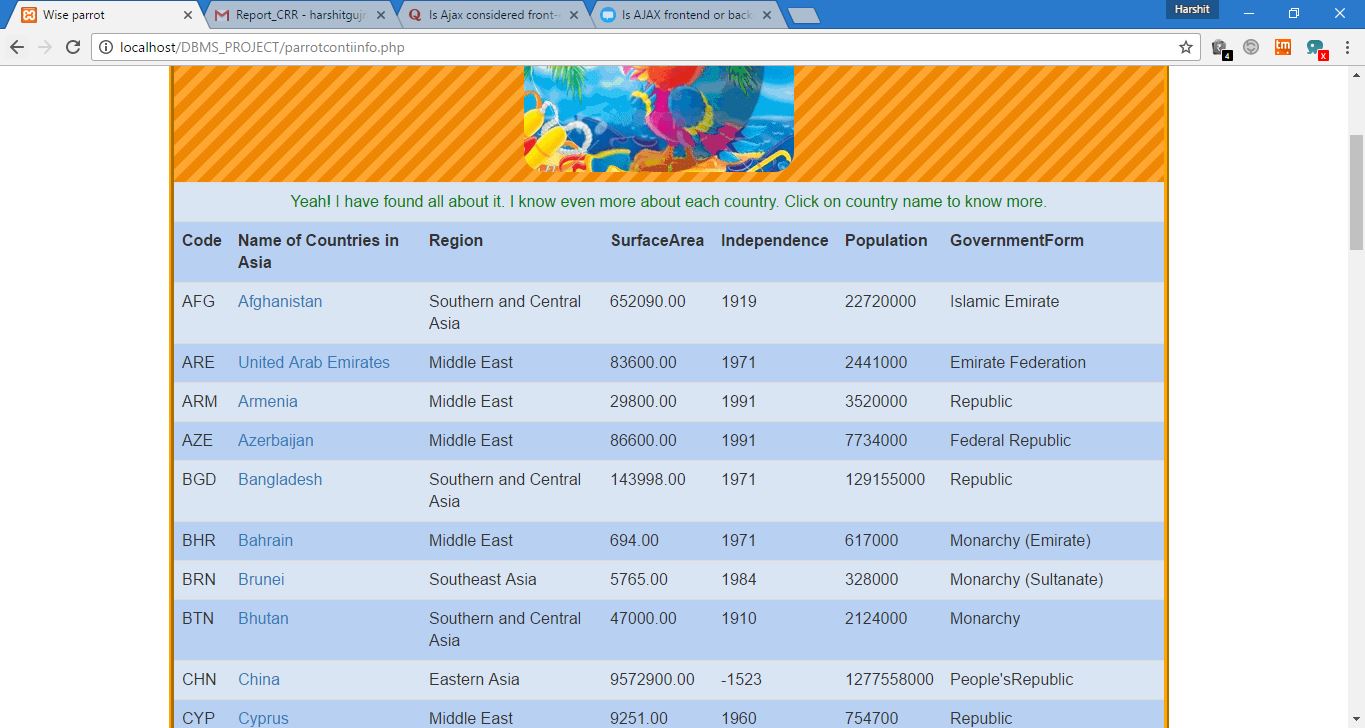Click the ARE code cell
Viewport: 1365px width, 728px height.
coord(198,362)
